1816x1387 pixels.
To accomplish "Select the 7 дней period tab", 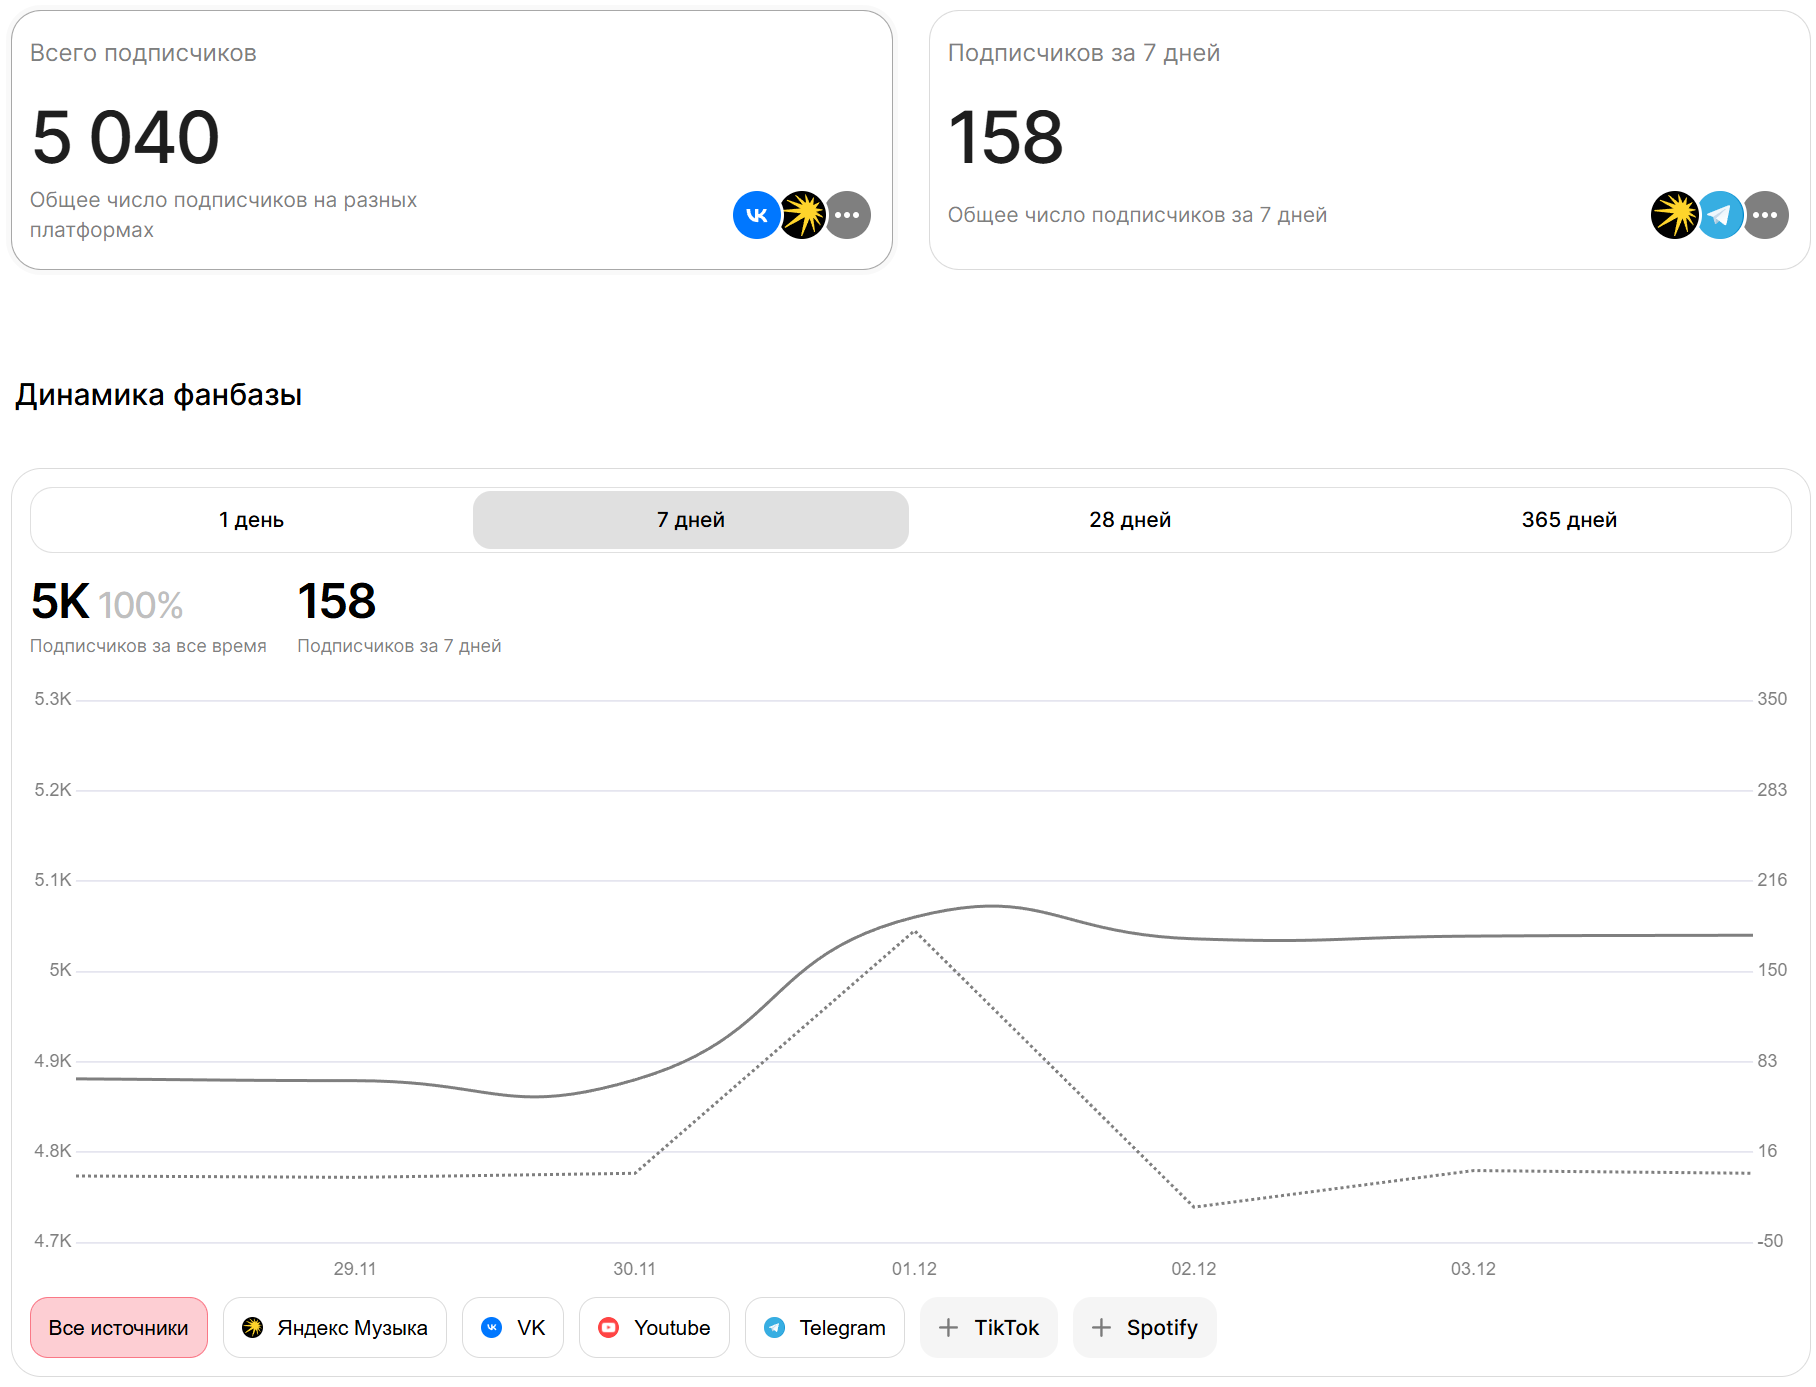I will pos(690,520).
